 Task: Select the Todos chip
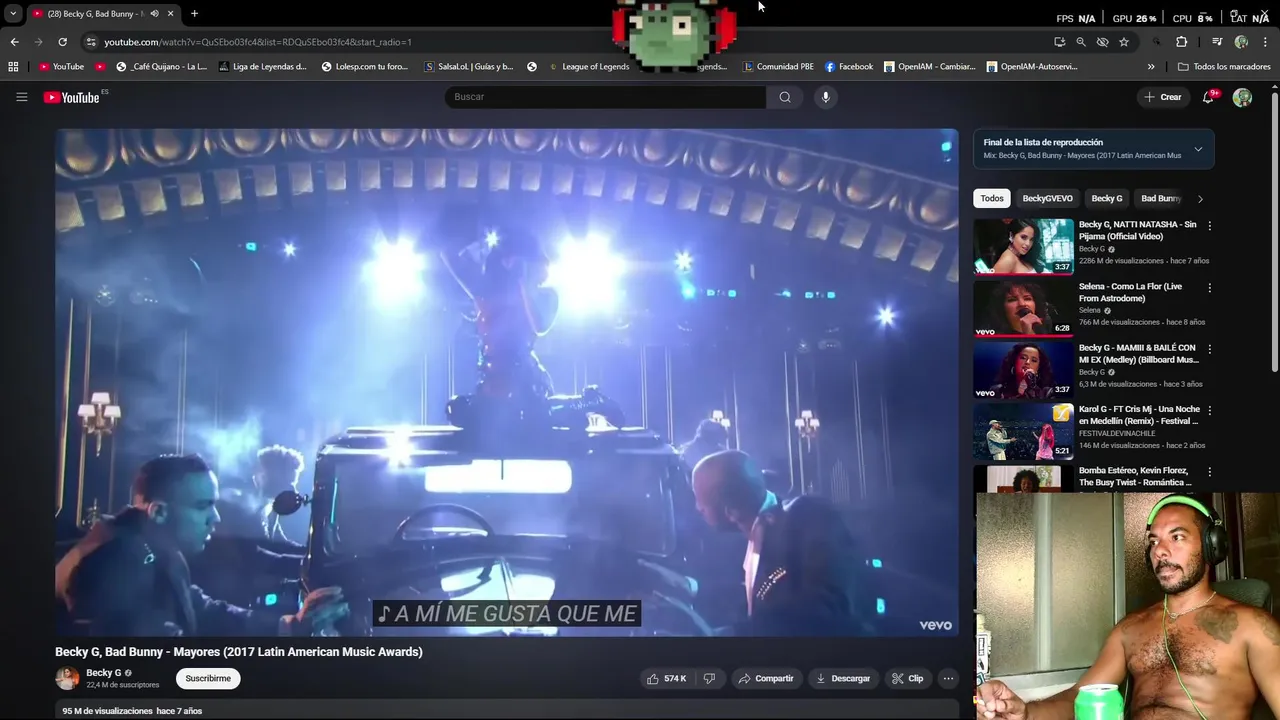click(x=992, y=198)
